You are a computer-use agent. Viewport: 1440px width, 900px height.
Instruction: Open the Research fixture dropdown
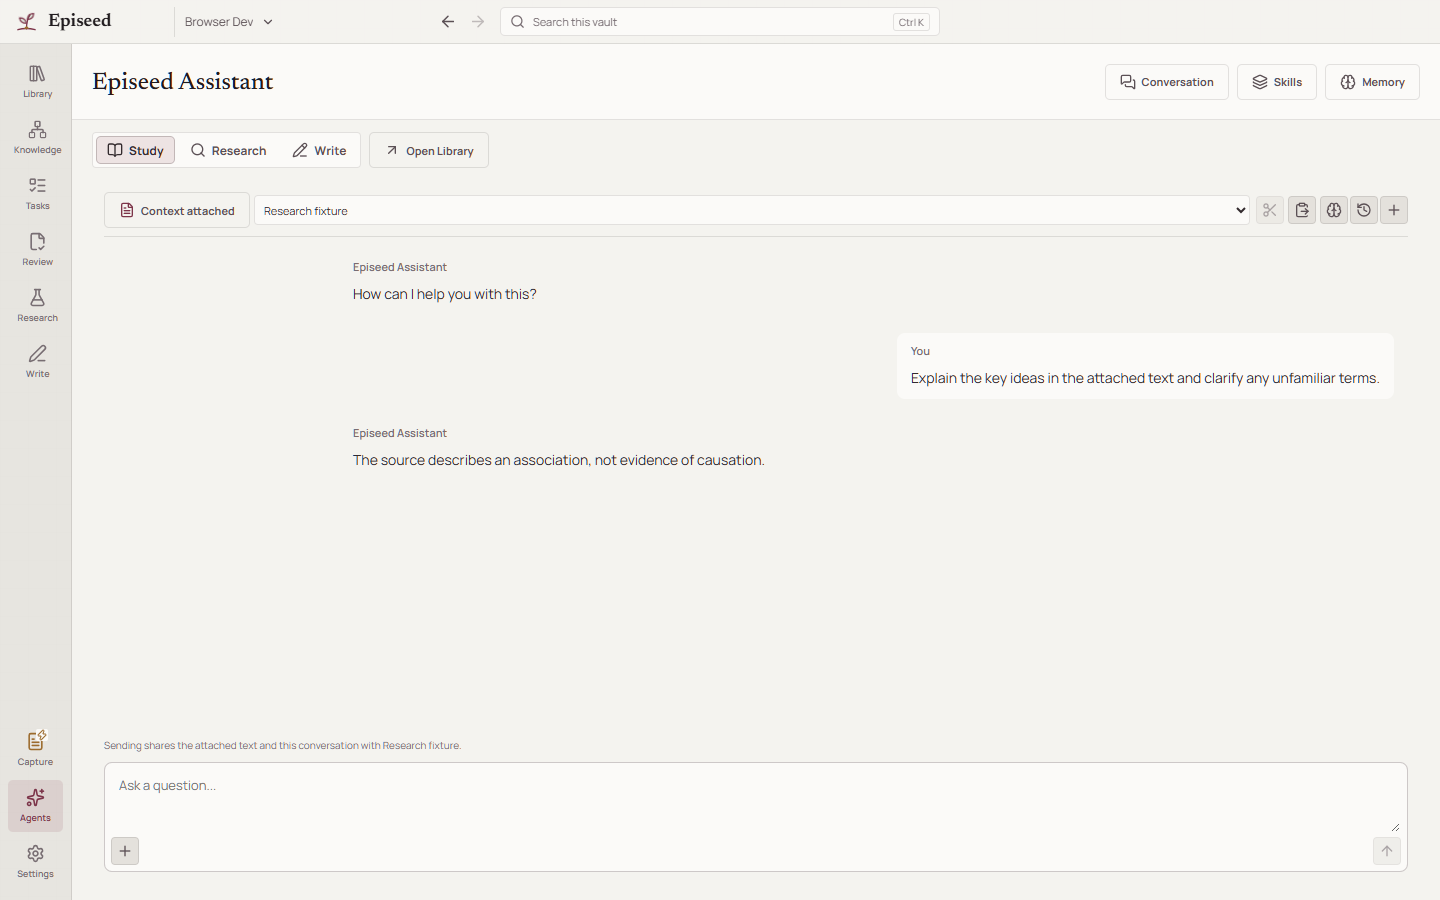click(x=752, y=210)
